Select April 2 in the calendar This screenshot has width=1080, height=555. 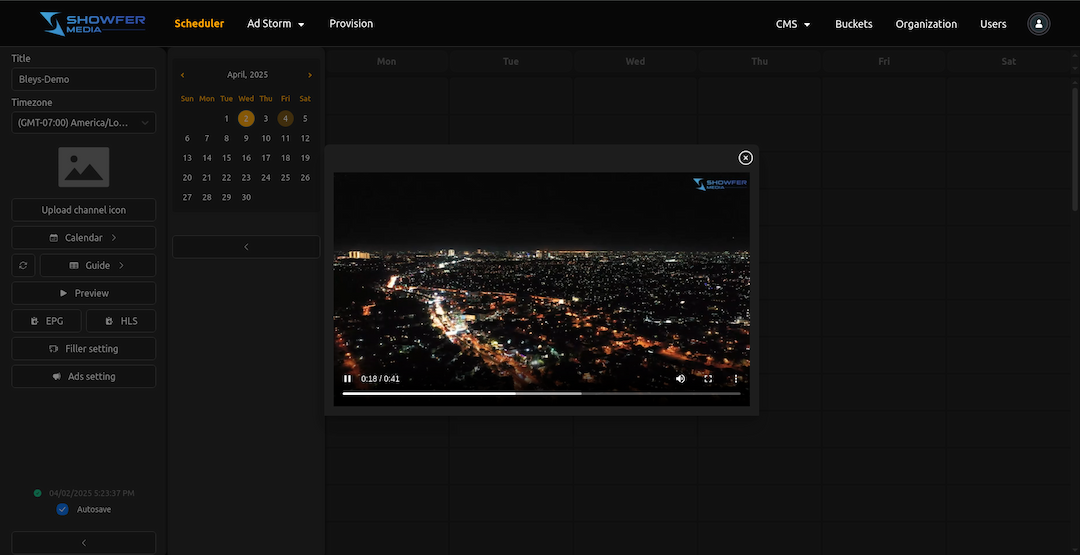tap(246, 118)
